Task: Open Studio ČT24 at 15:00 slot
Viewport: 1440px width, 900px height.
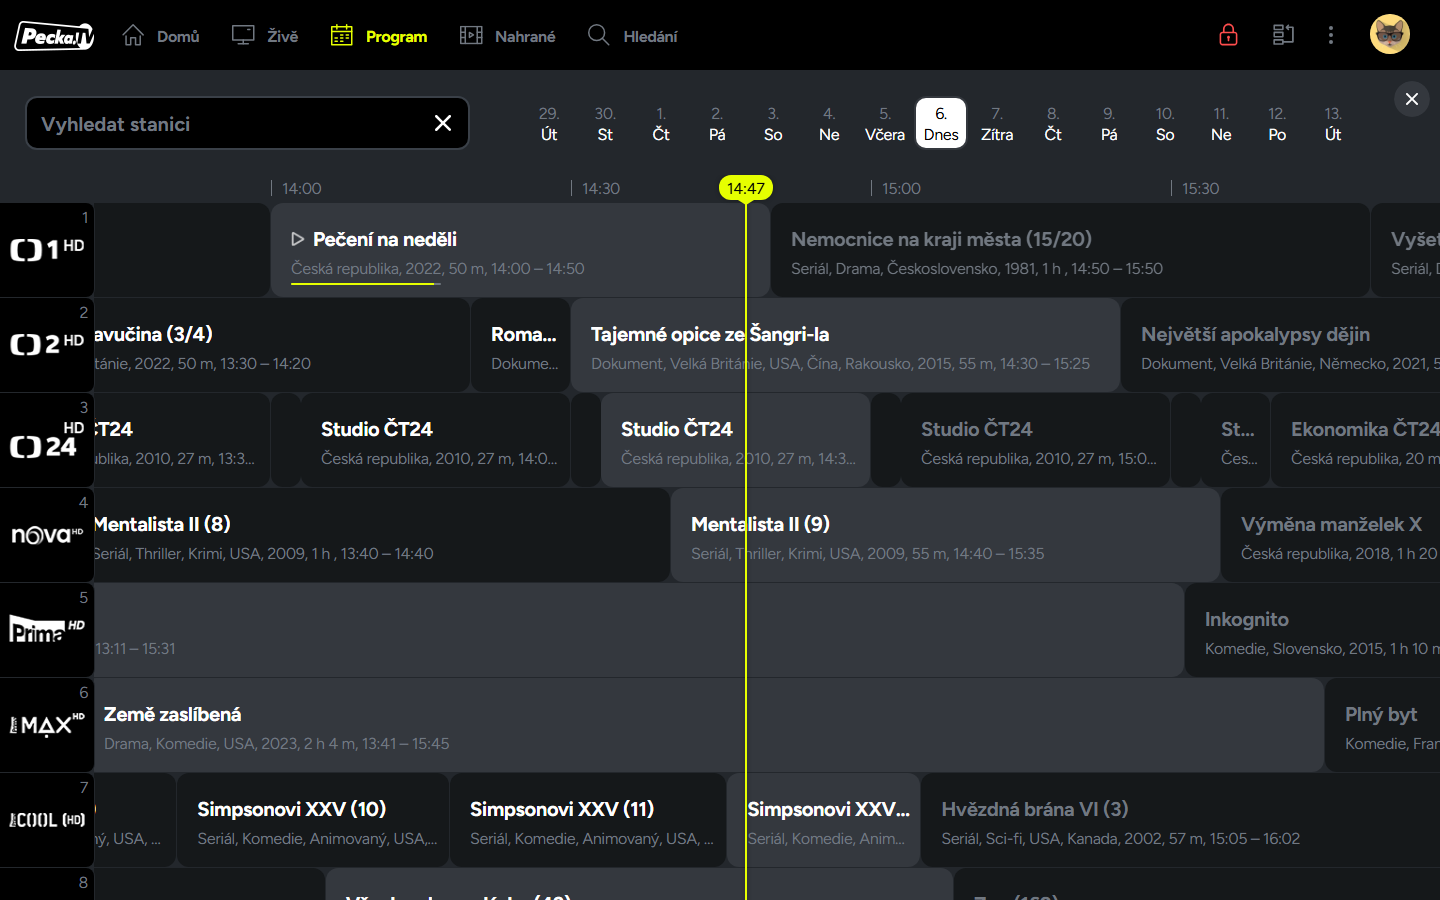Action: [1035, 440]
